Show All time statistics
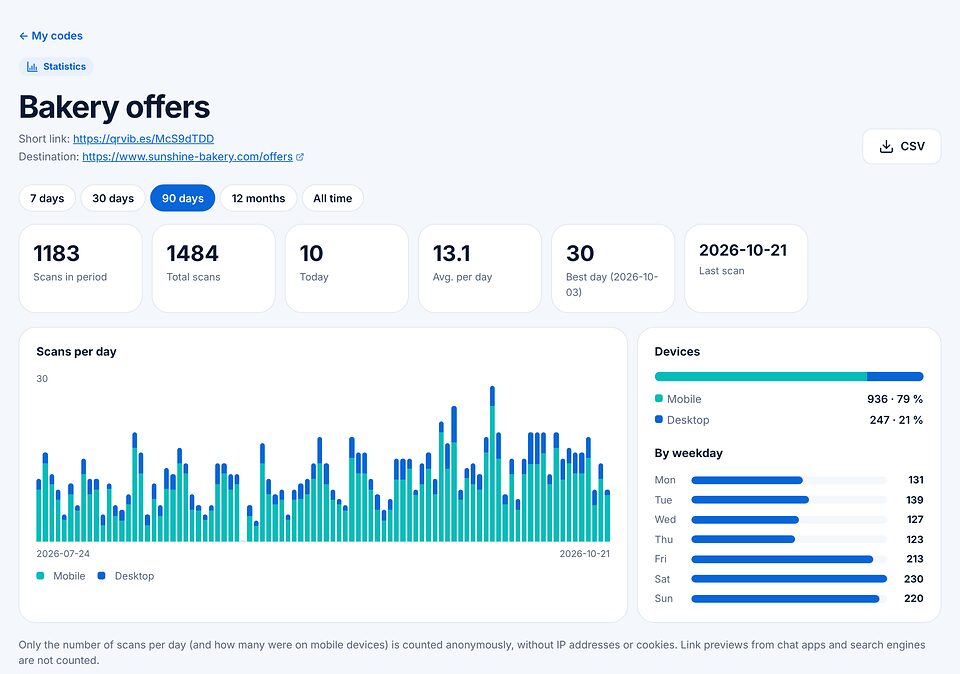The height and width of the screenshot is (674, 960). coord(332,198)
